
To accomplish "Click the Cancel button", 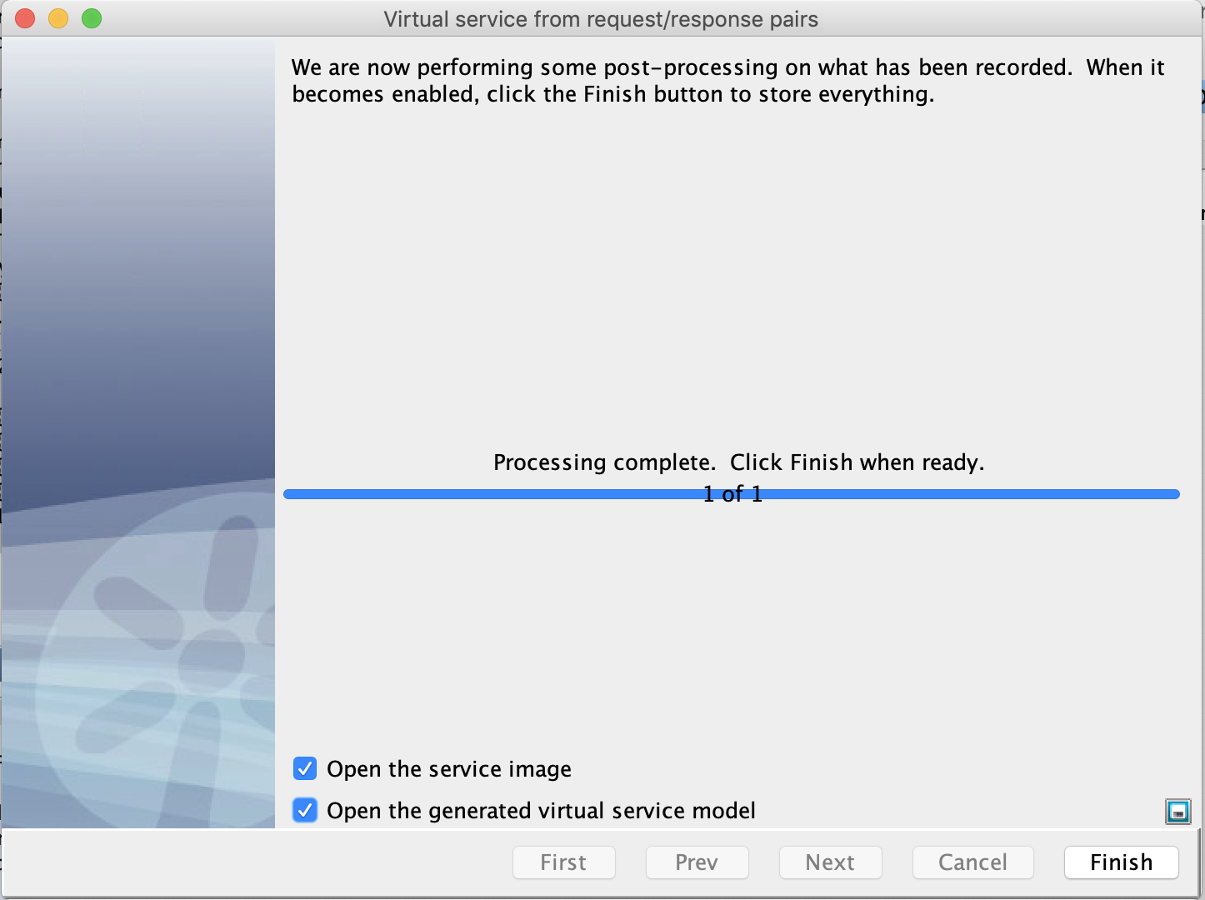I will pyautogui.click(x=972, y=863).
